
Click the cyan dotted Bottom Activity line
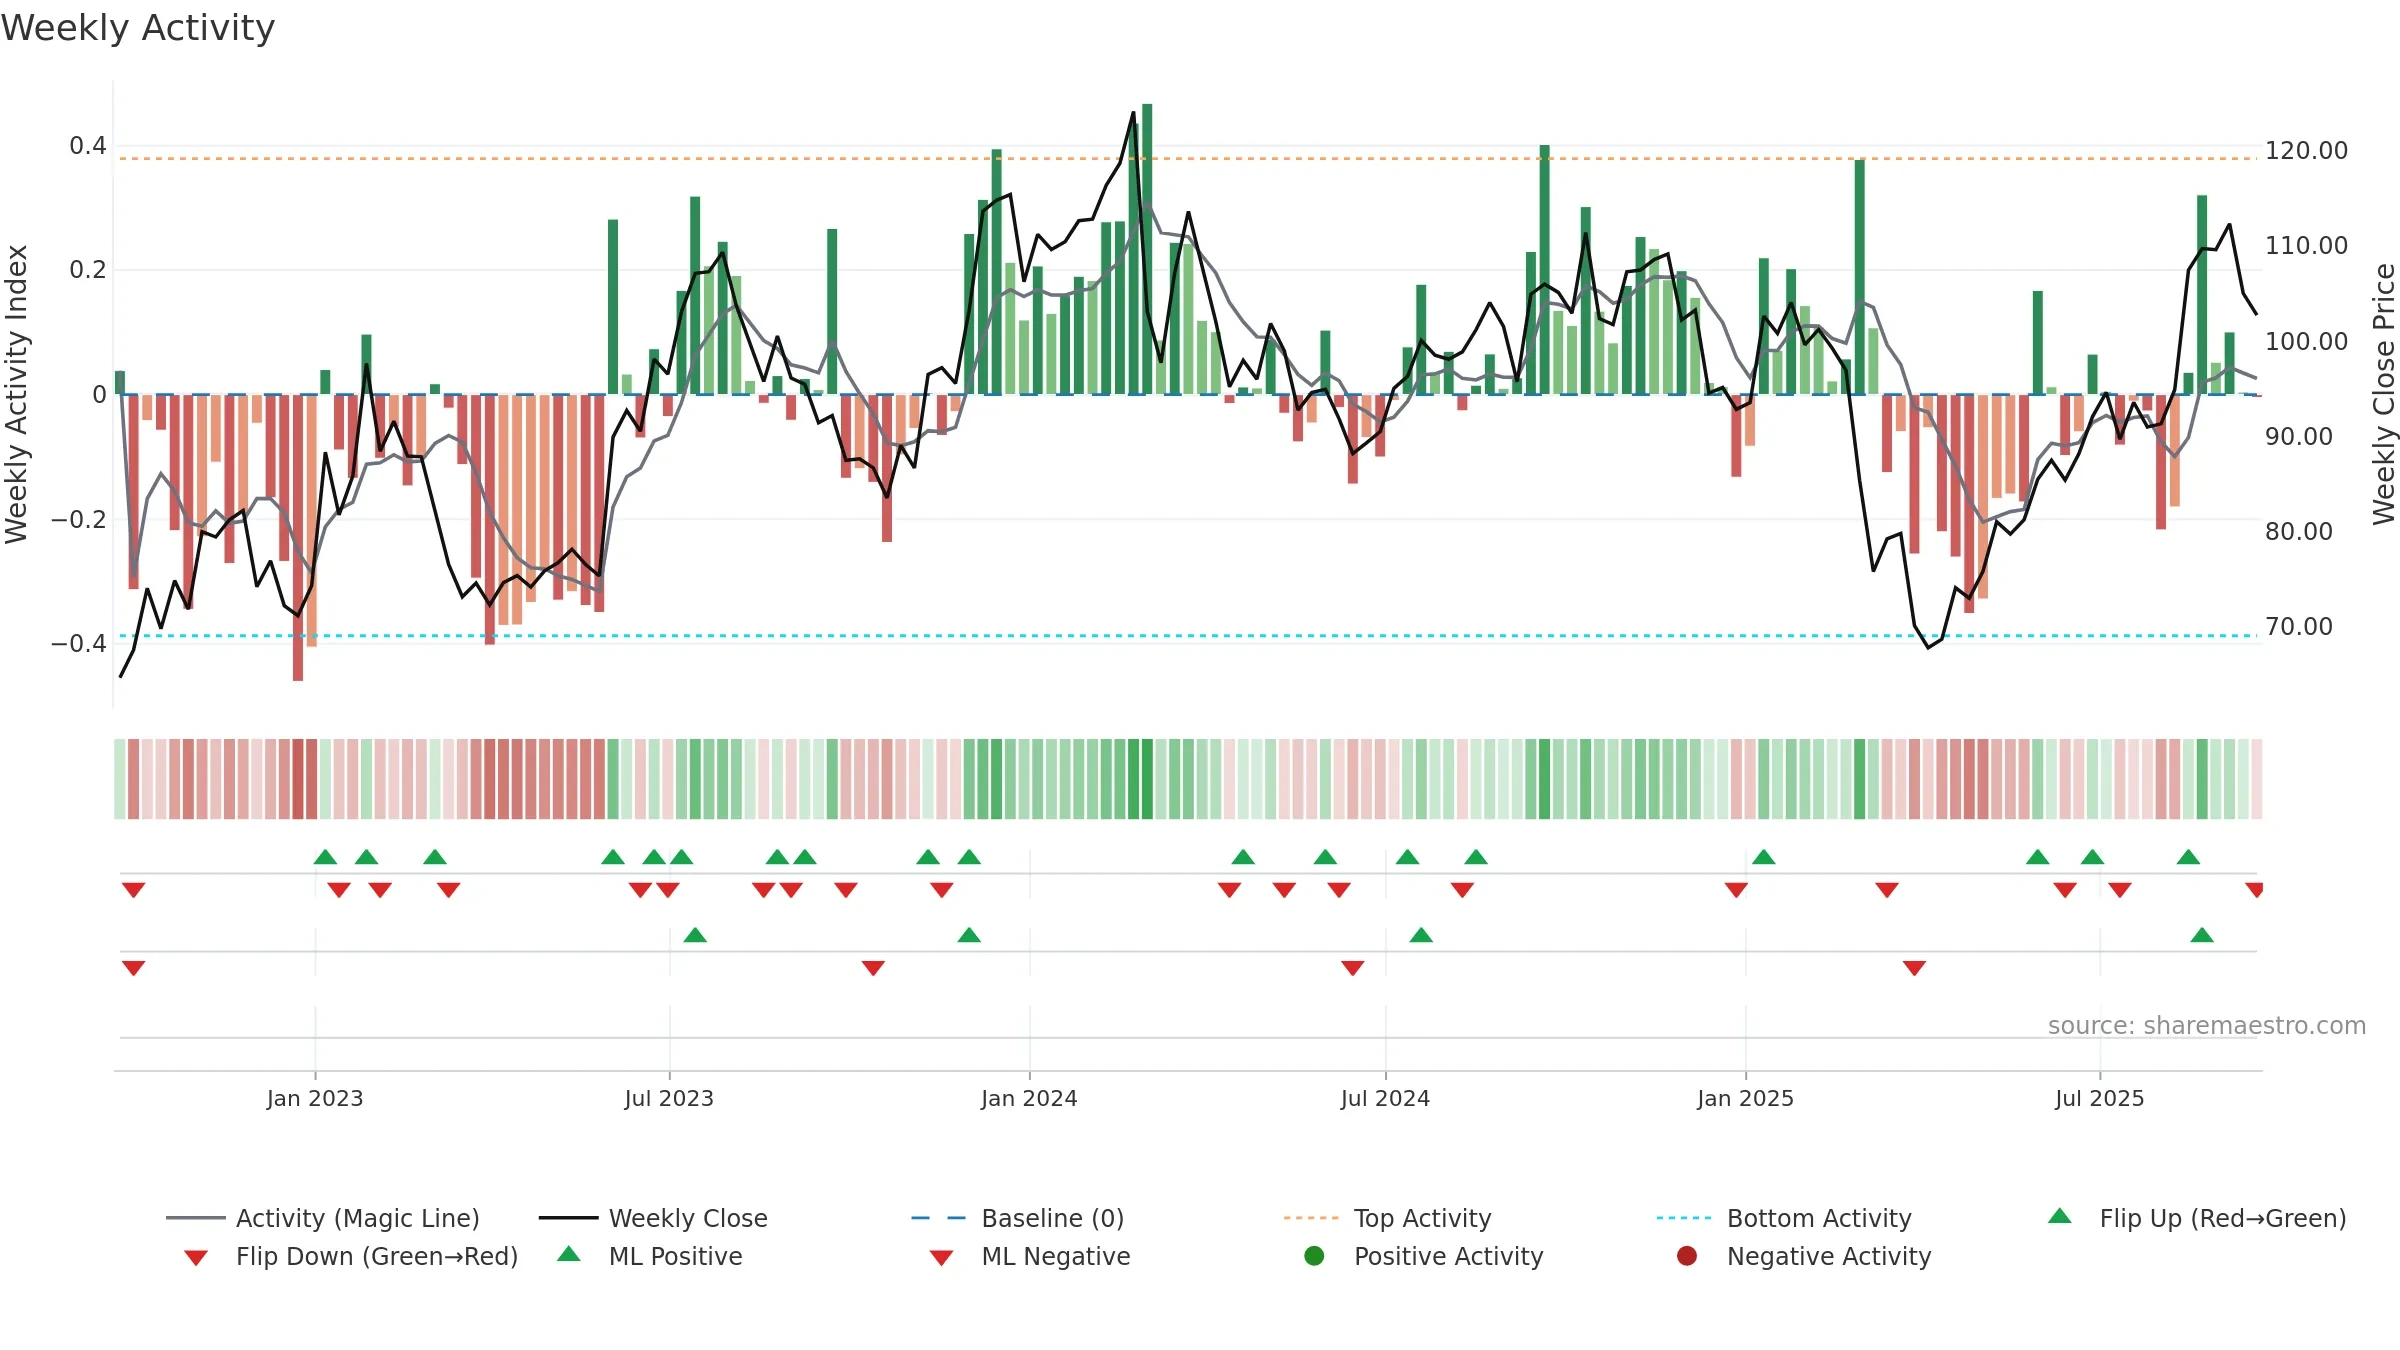point(1187,636)
